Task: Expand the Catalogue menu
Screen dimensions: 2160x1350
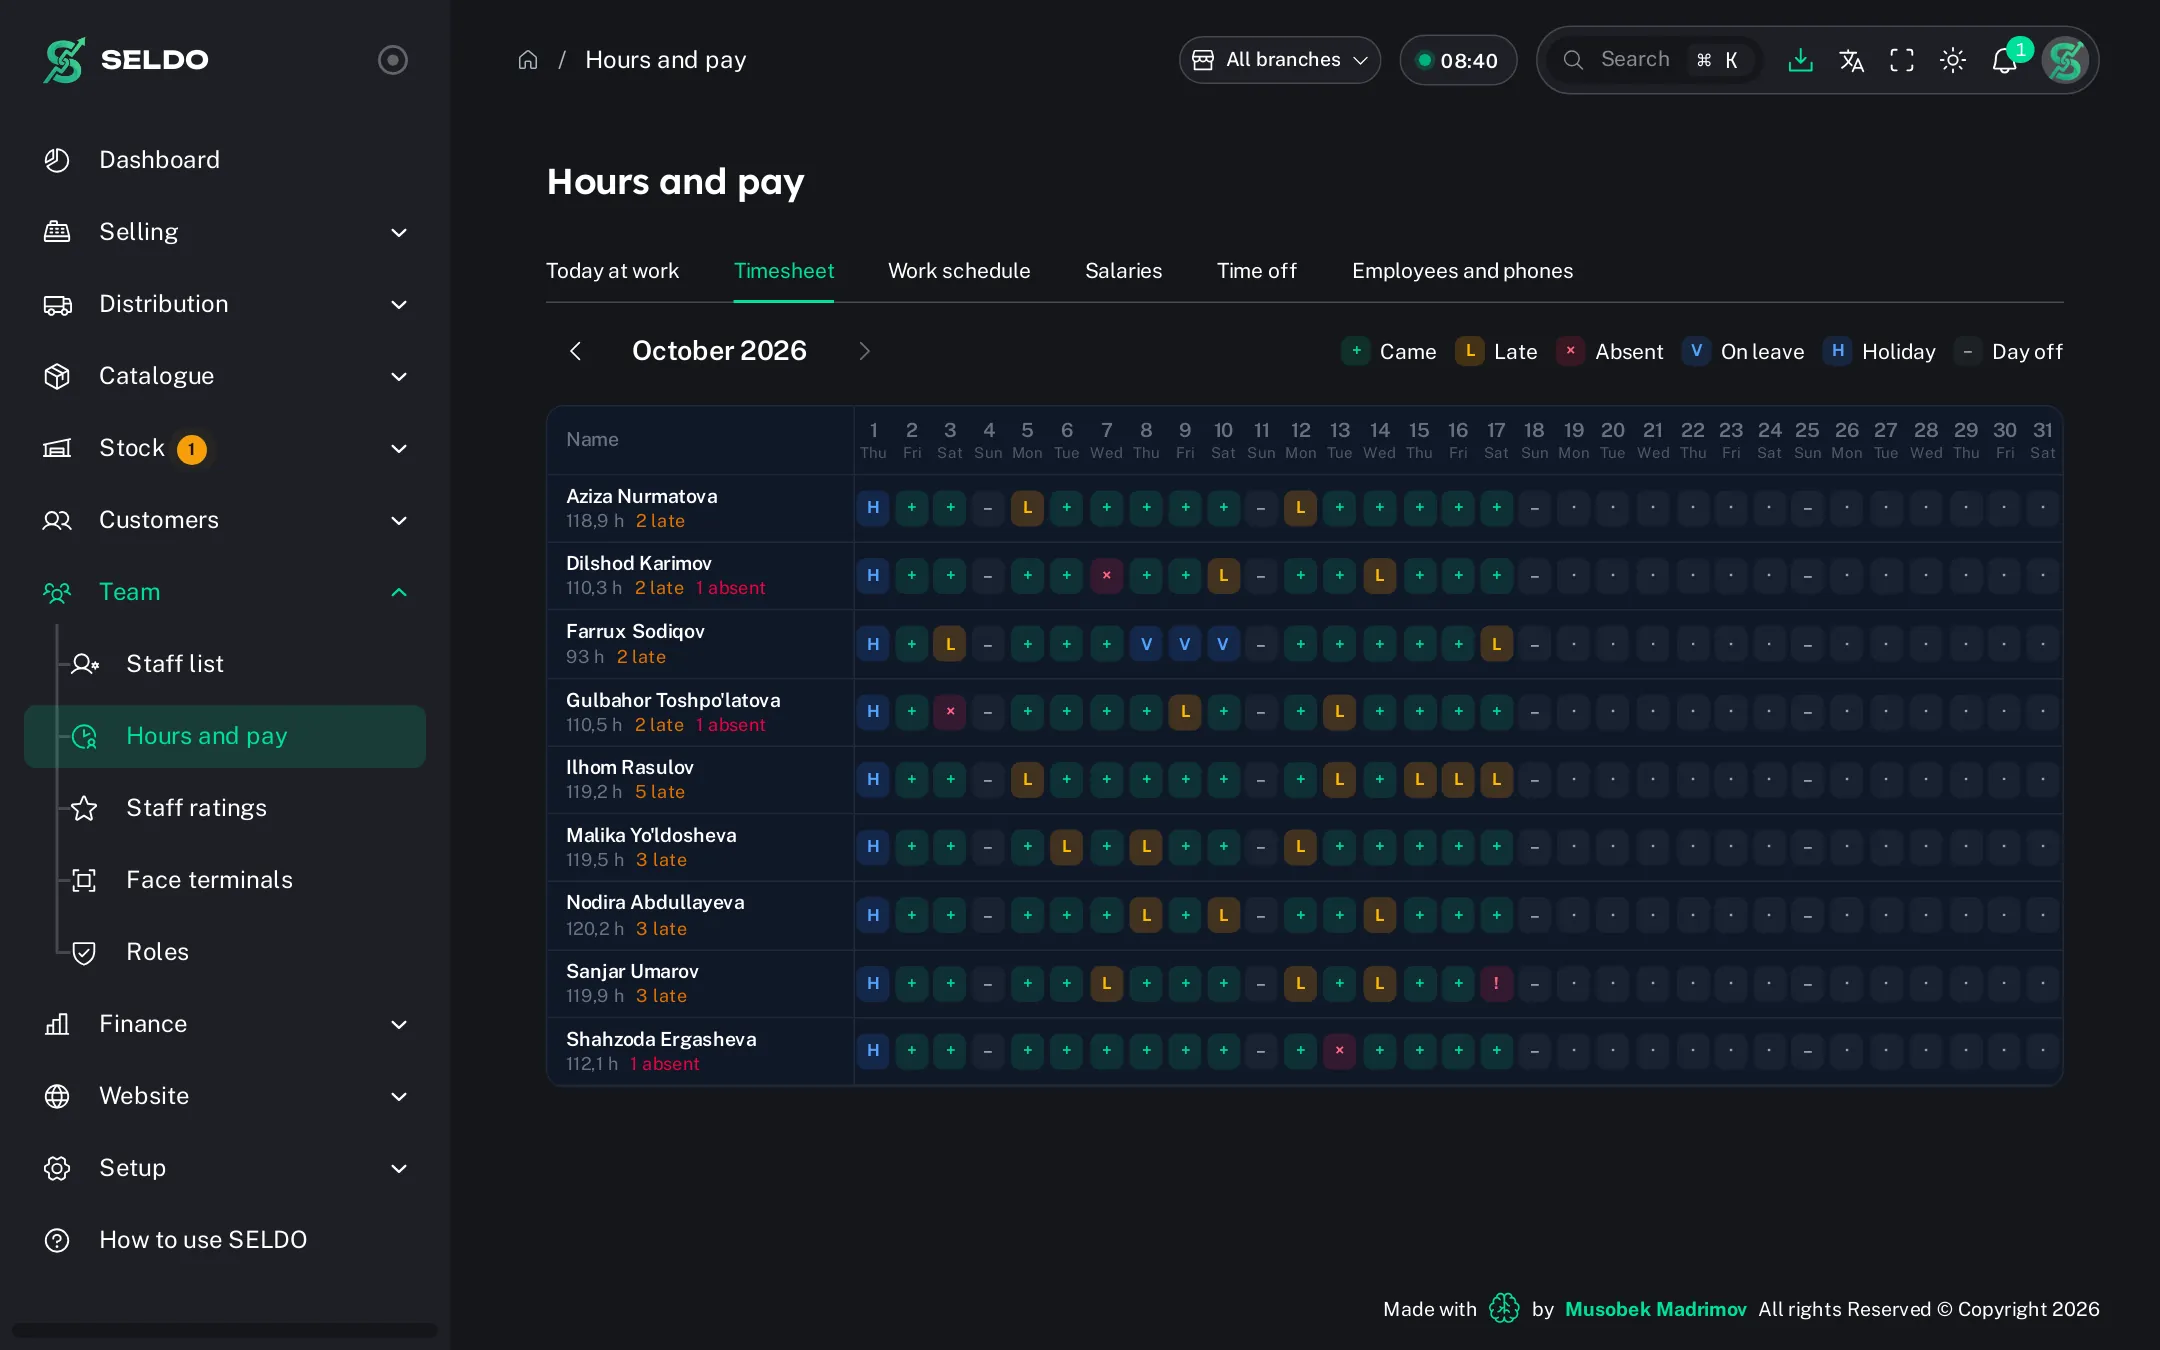Action: click(x=225, y=376)
